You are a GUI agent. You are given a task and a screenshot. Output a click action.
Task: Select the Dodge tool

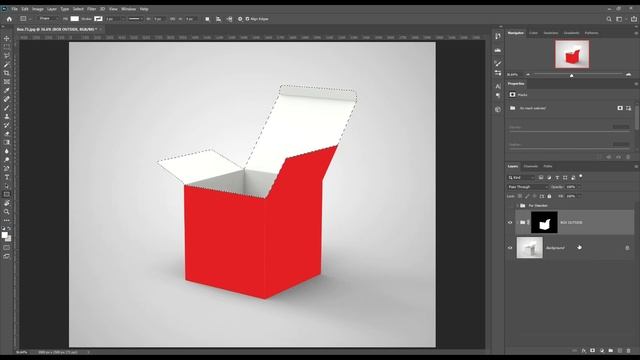tap(7, 160)
